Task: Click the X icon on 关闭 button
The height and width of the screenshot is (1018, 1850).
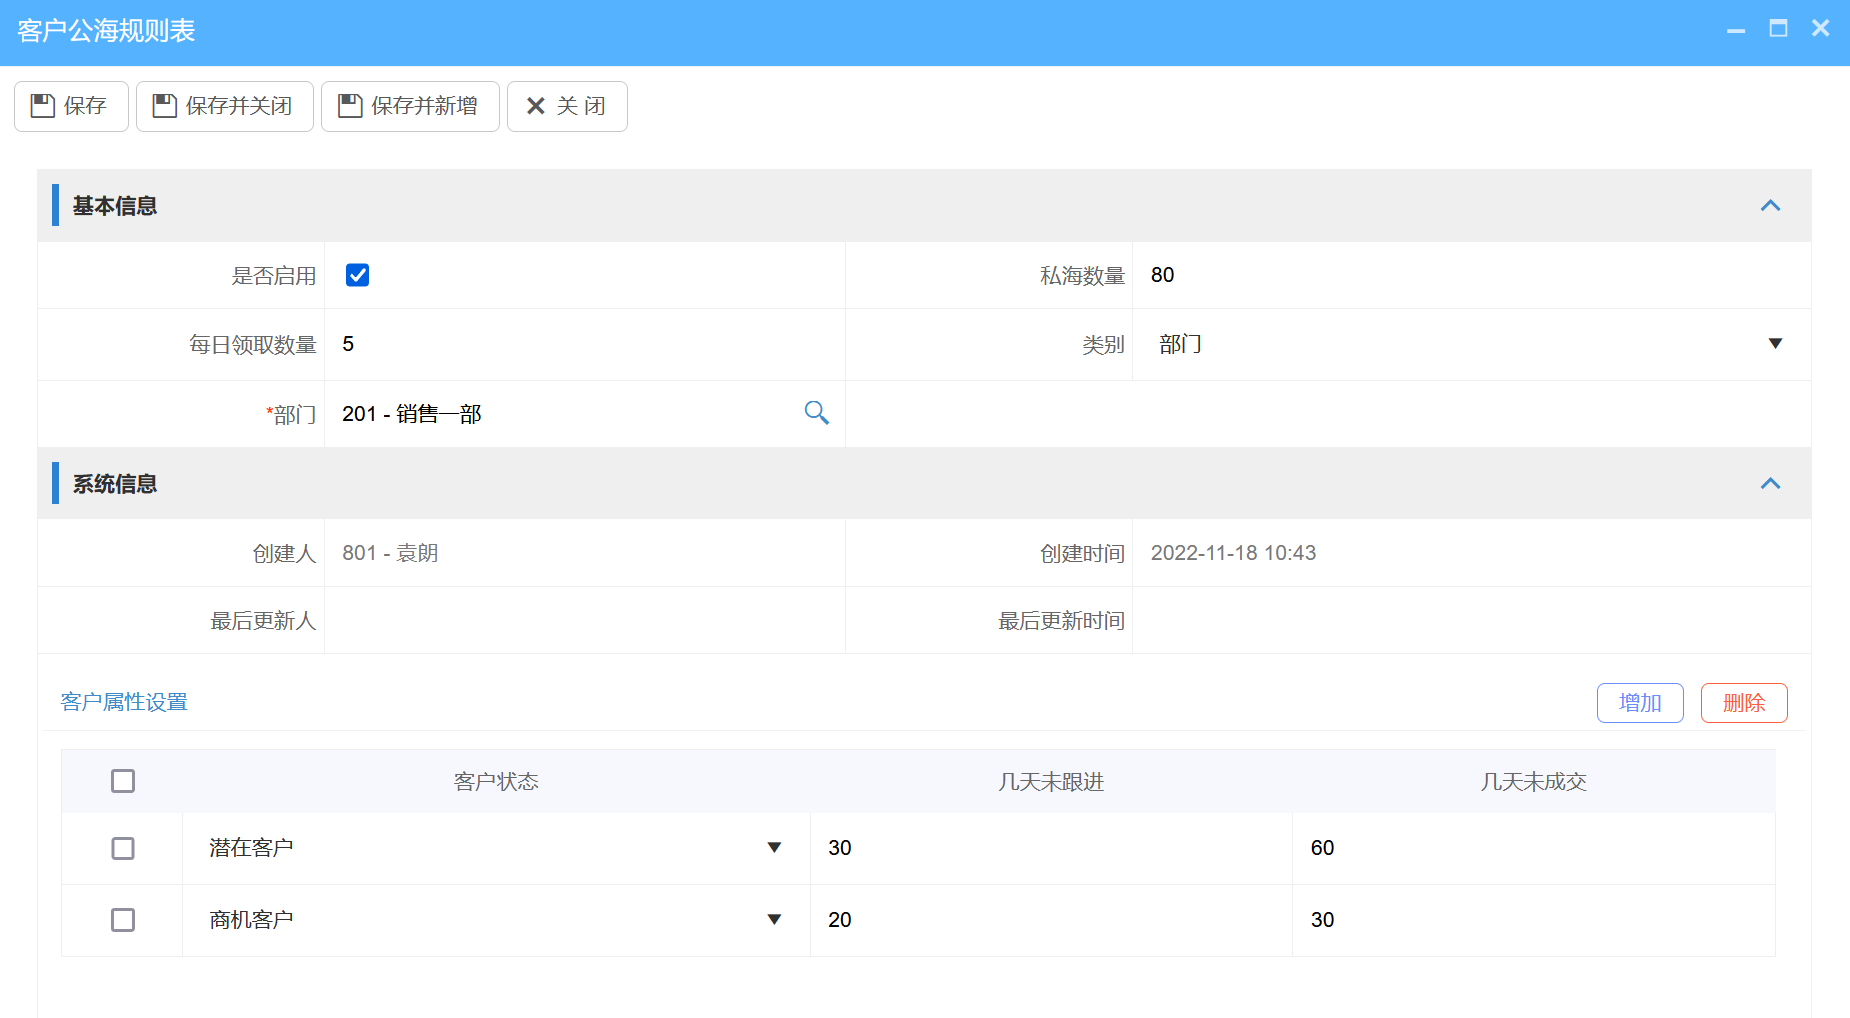Action: point(536,106)
